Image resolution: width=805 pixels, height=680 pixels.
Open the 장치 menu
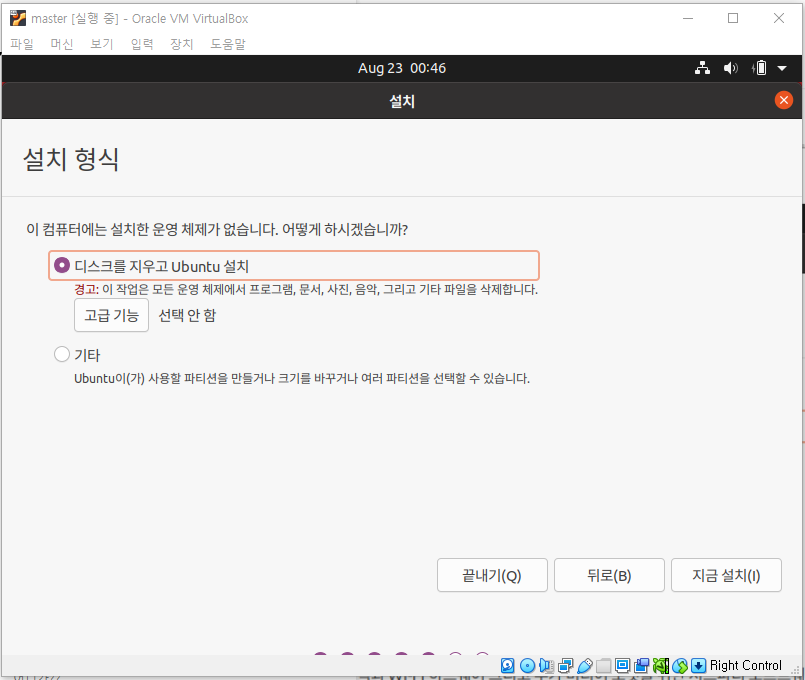coord(182,44)
